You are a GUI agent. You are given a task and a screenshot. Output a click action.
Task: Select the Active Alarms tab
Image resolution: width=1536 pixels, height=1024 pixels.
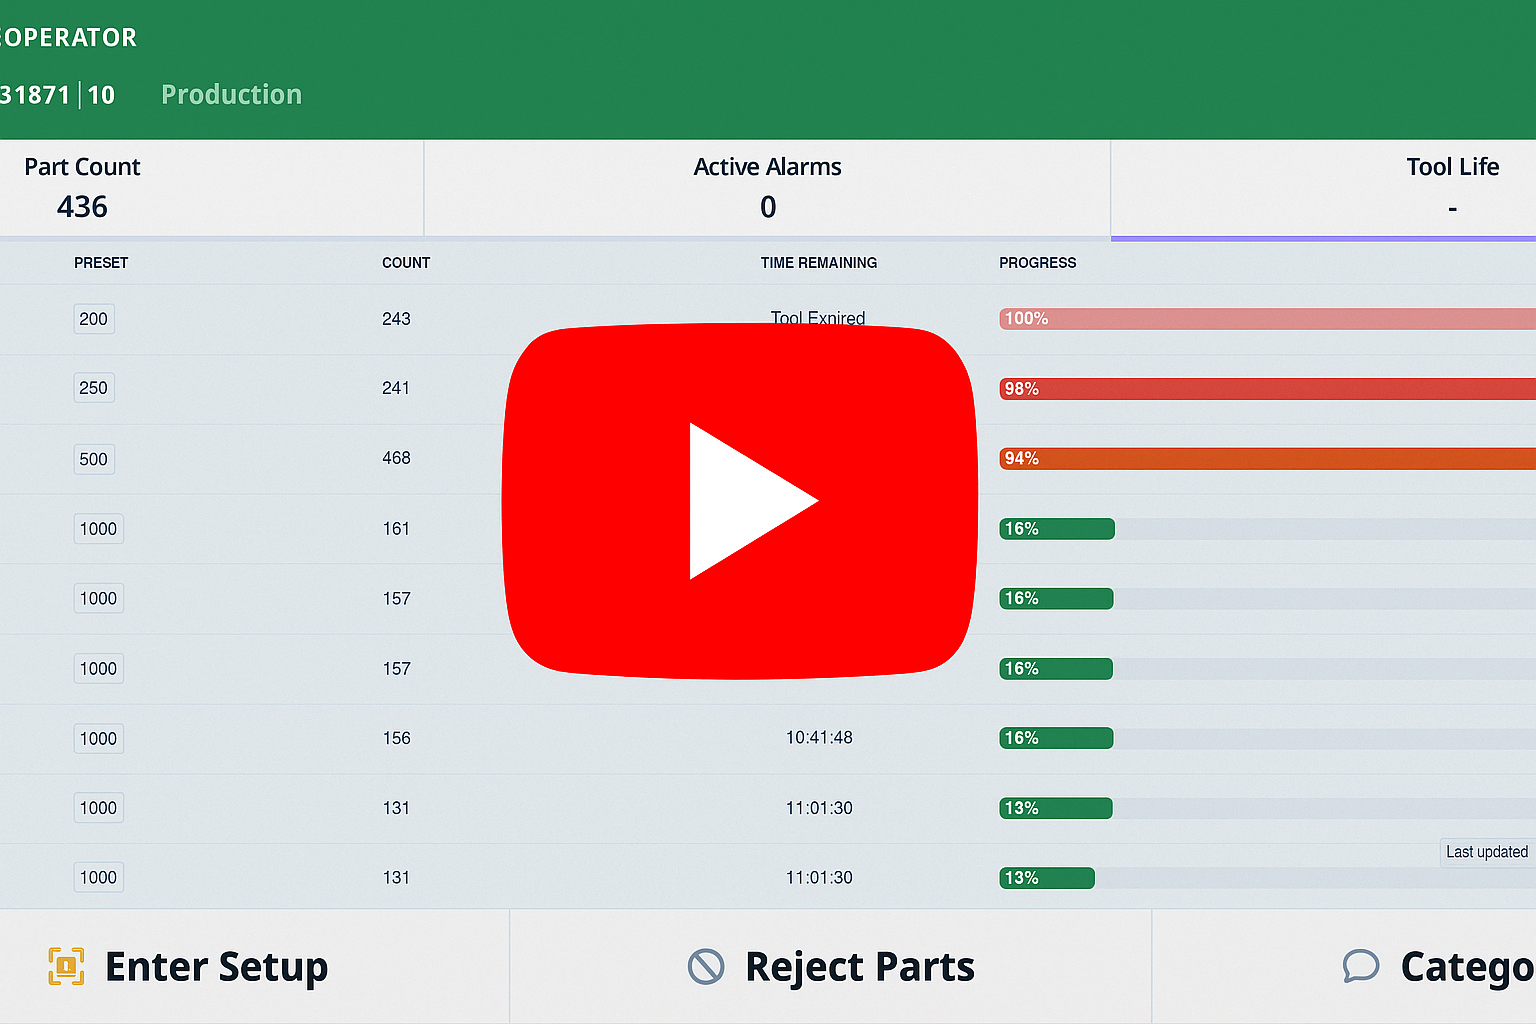pos(767,188)
